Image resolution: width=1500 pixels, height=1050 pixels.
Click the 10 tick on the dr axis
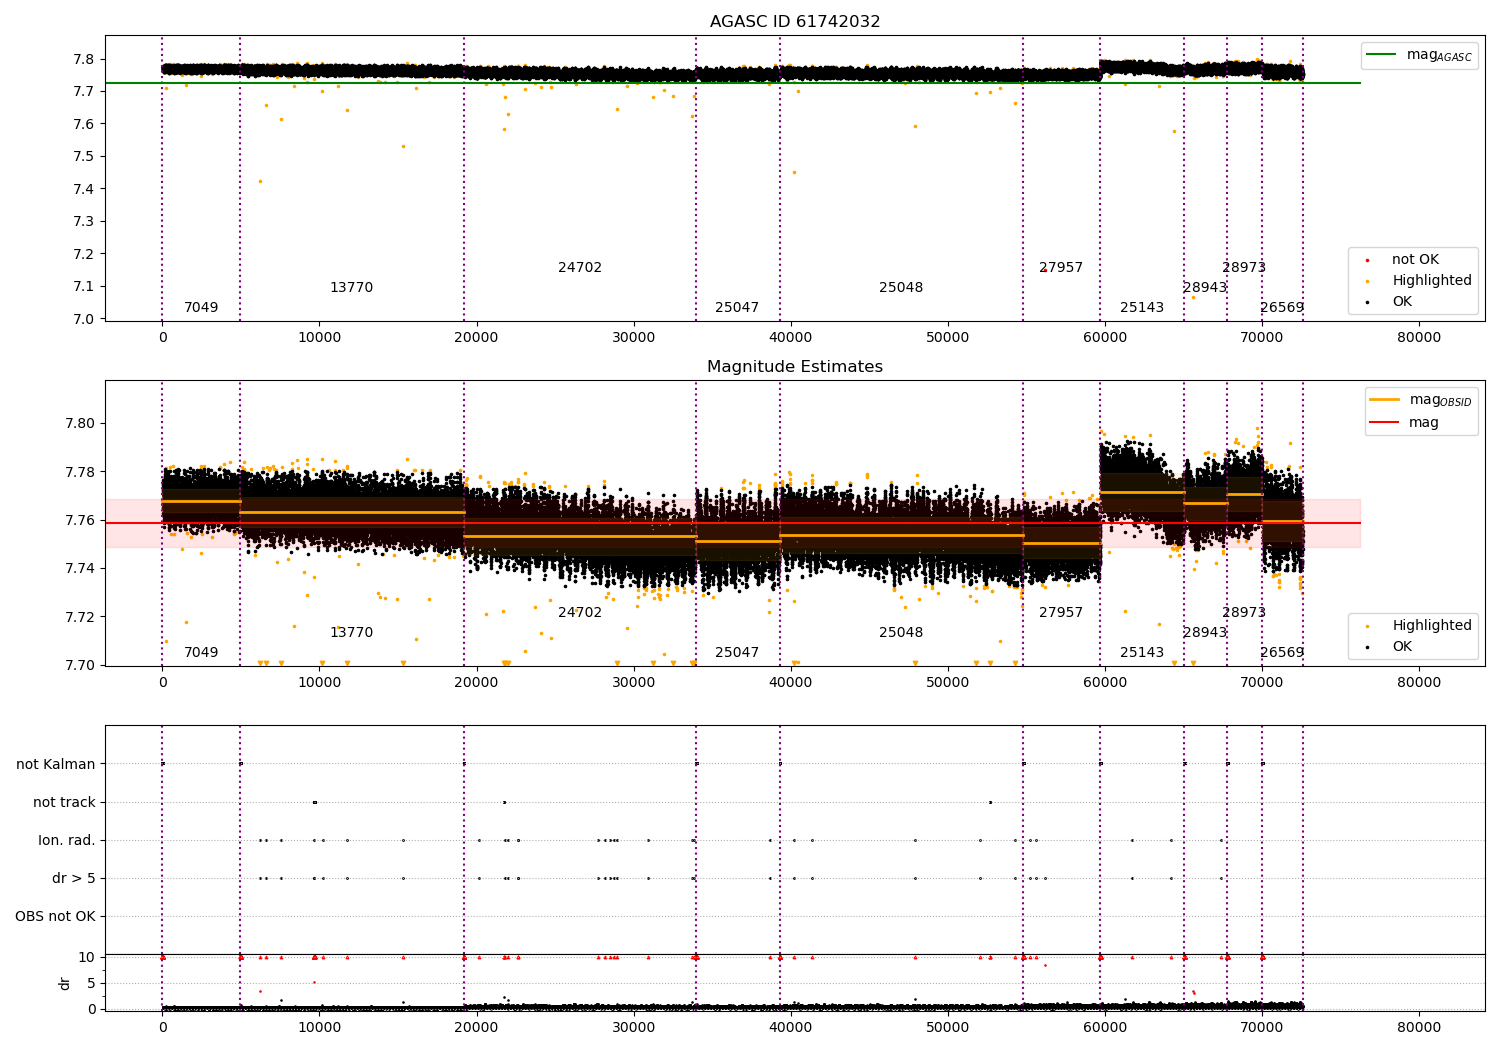pyautogui.click(x=87, y=957)
